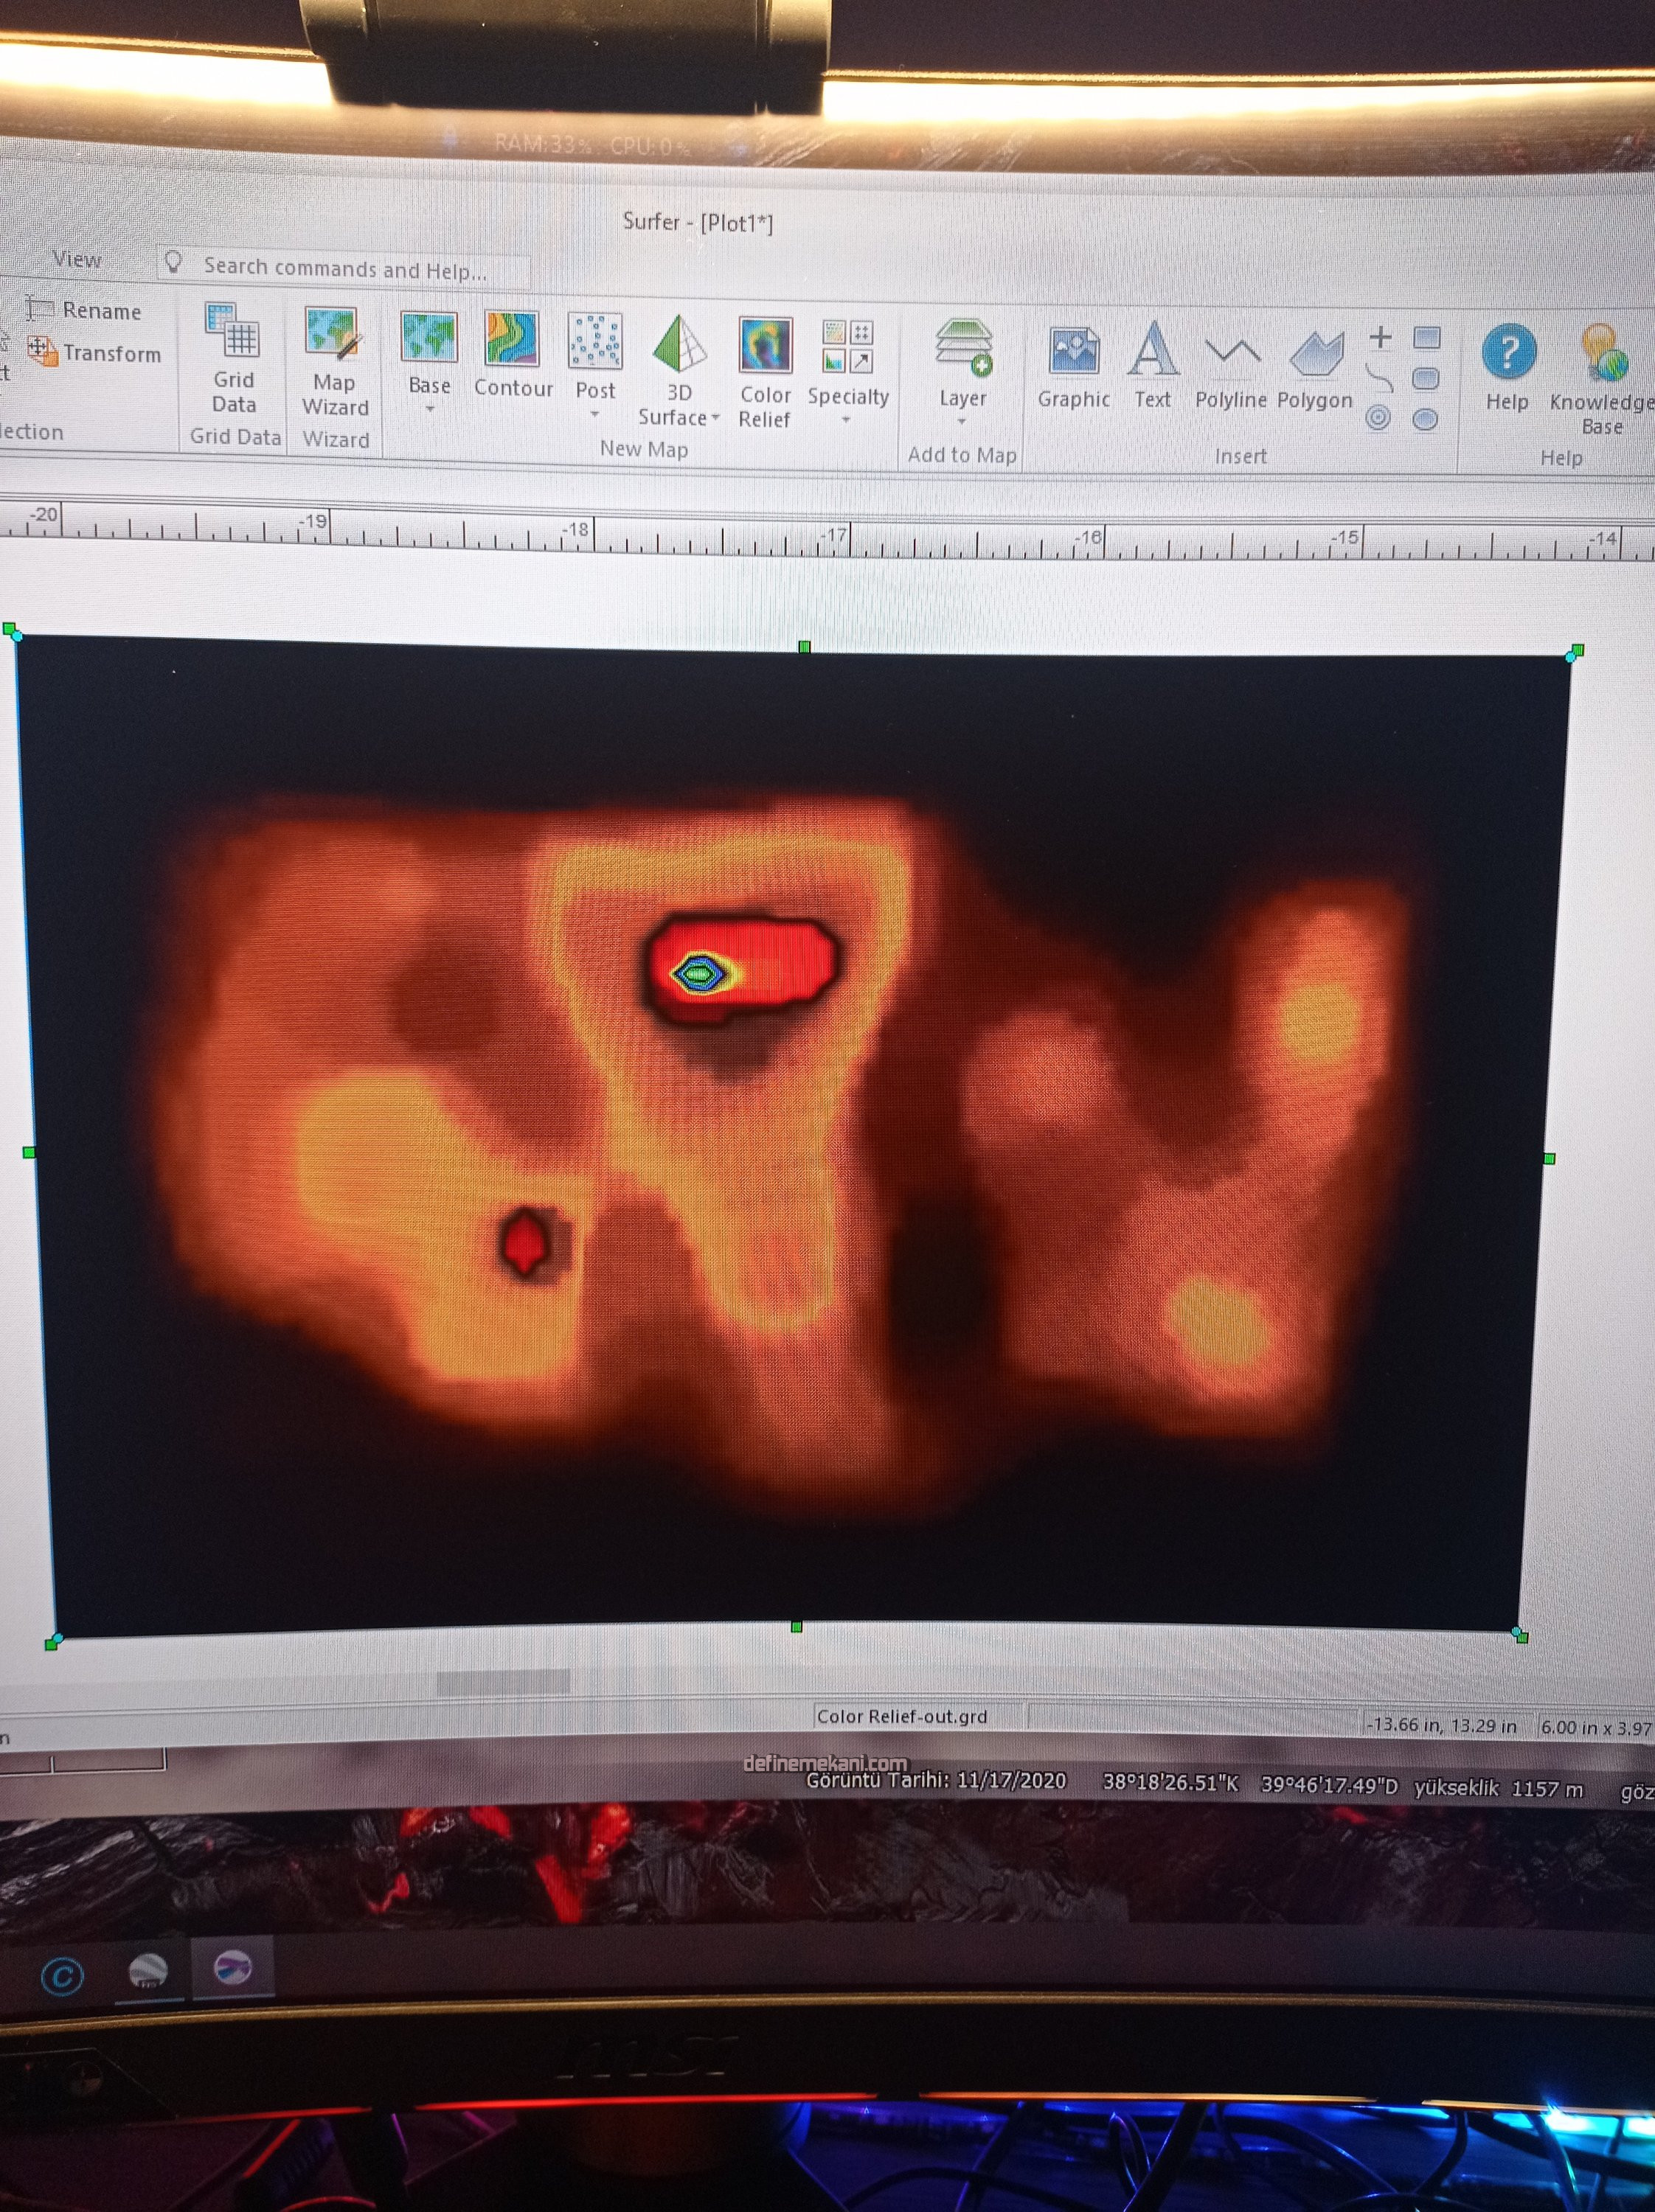1655x2212 pixels.
Task: Expand the Base map dropdown
Action: click(x=430, y=409)
